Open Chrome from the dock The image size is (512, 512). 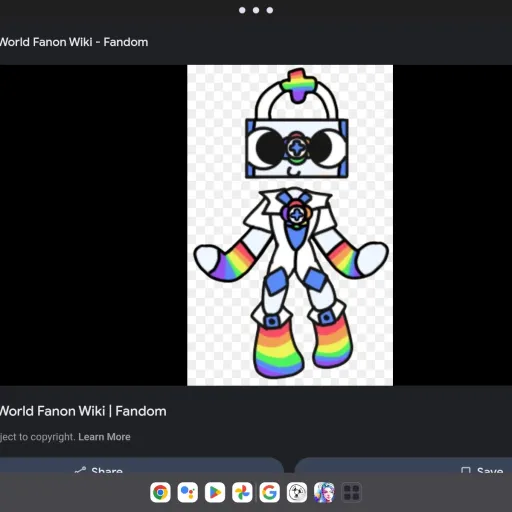pos(160,492)
